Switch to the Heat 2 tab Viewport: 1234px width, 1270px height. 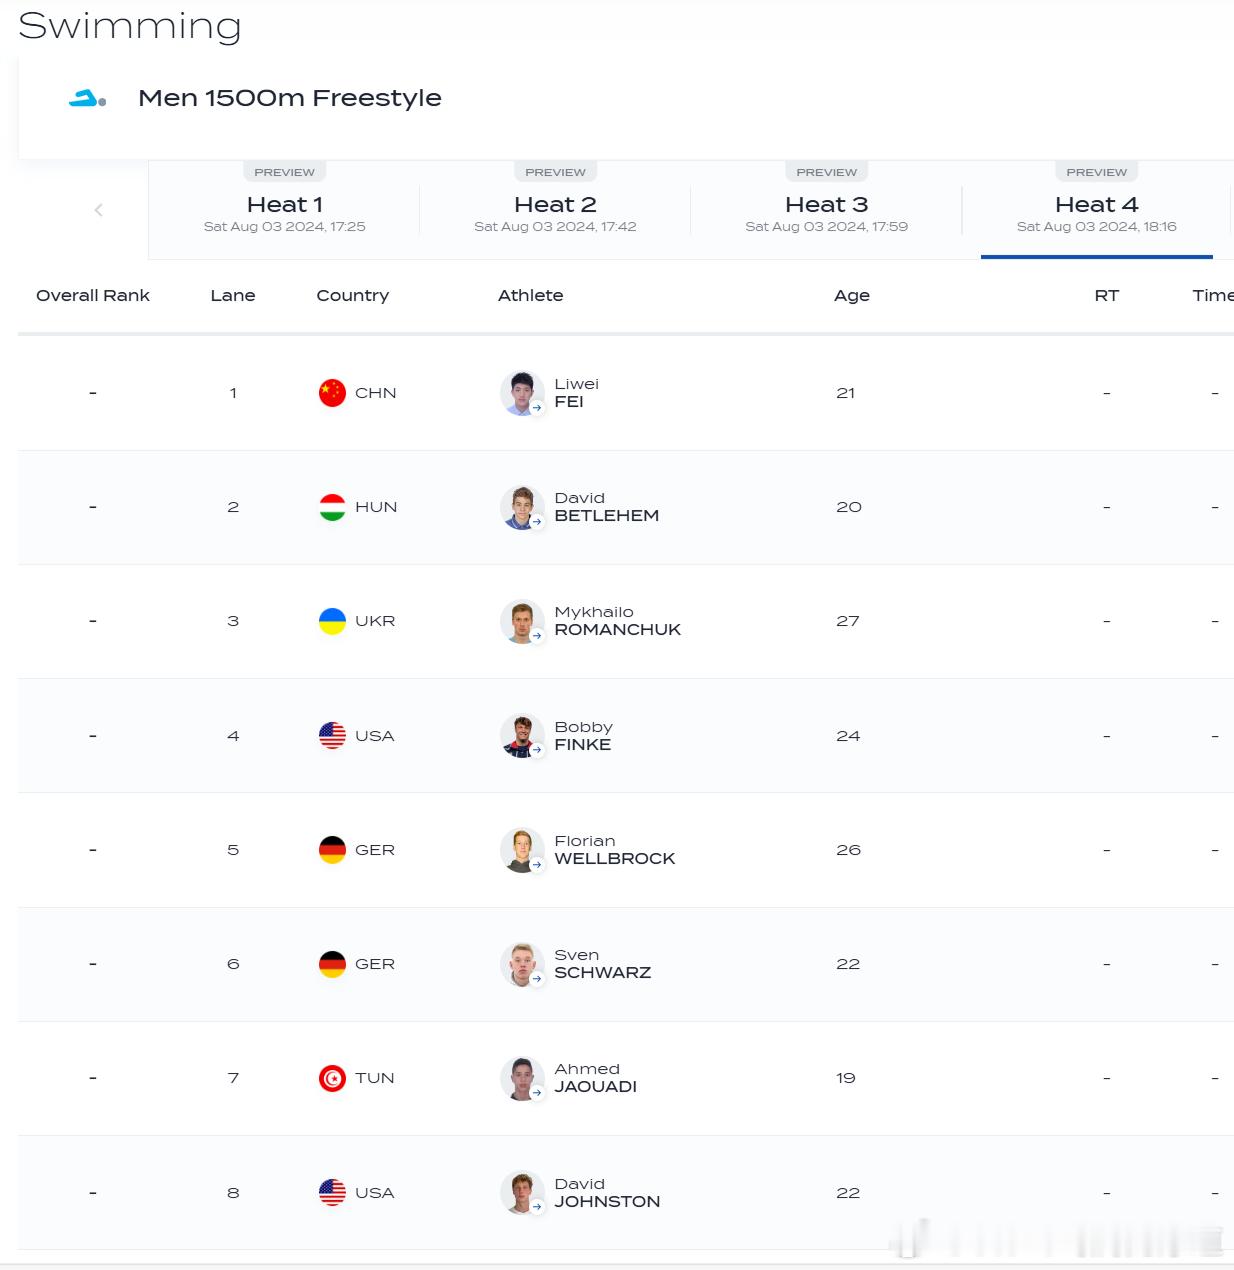coord(555,210)
